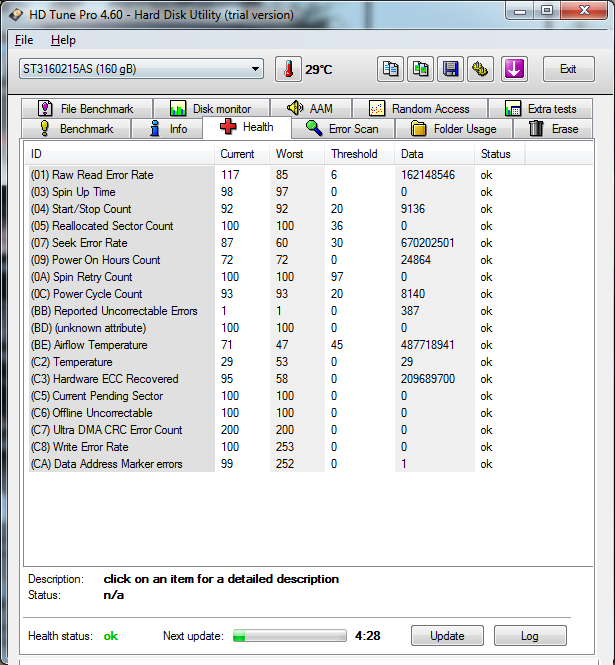Open the Info tab
This screenshot has width=615, height=665.
[167, 129]
